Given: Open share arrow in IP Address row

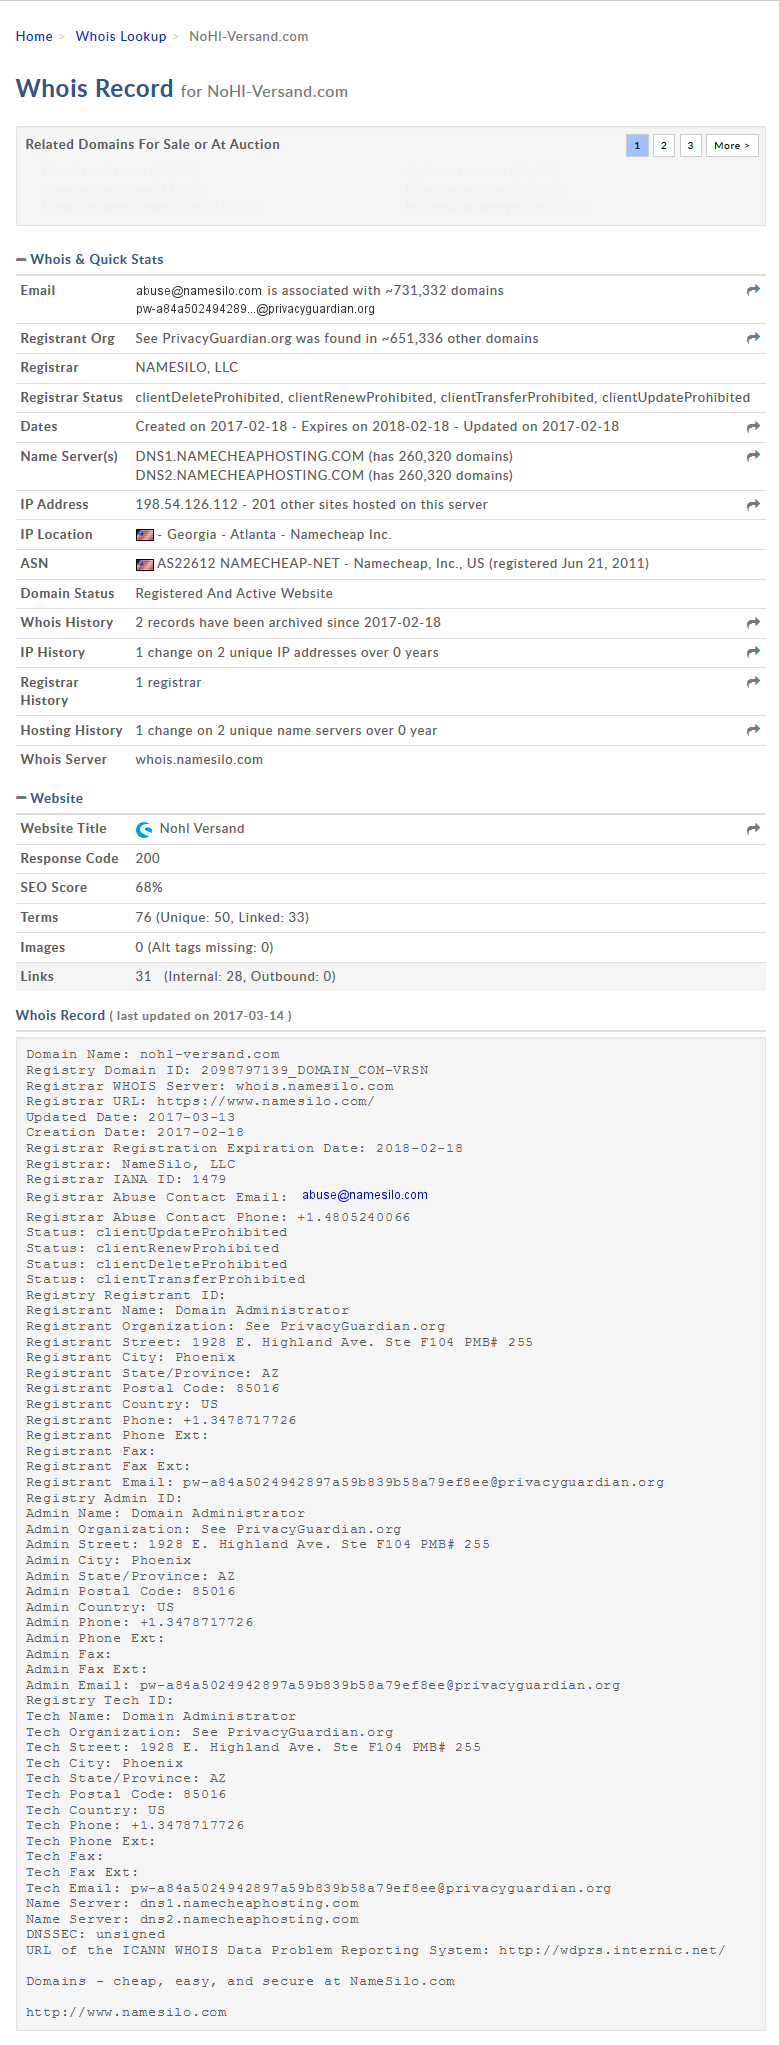Looking at the screenshot, I should pyautogui.click(x=753, y=505).
